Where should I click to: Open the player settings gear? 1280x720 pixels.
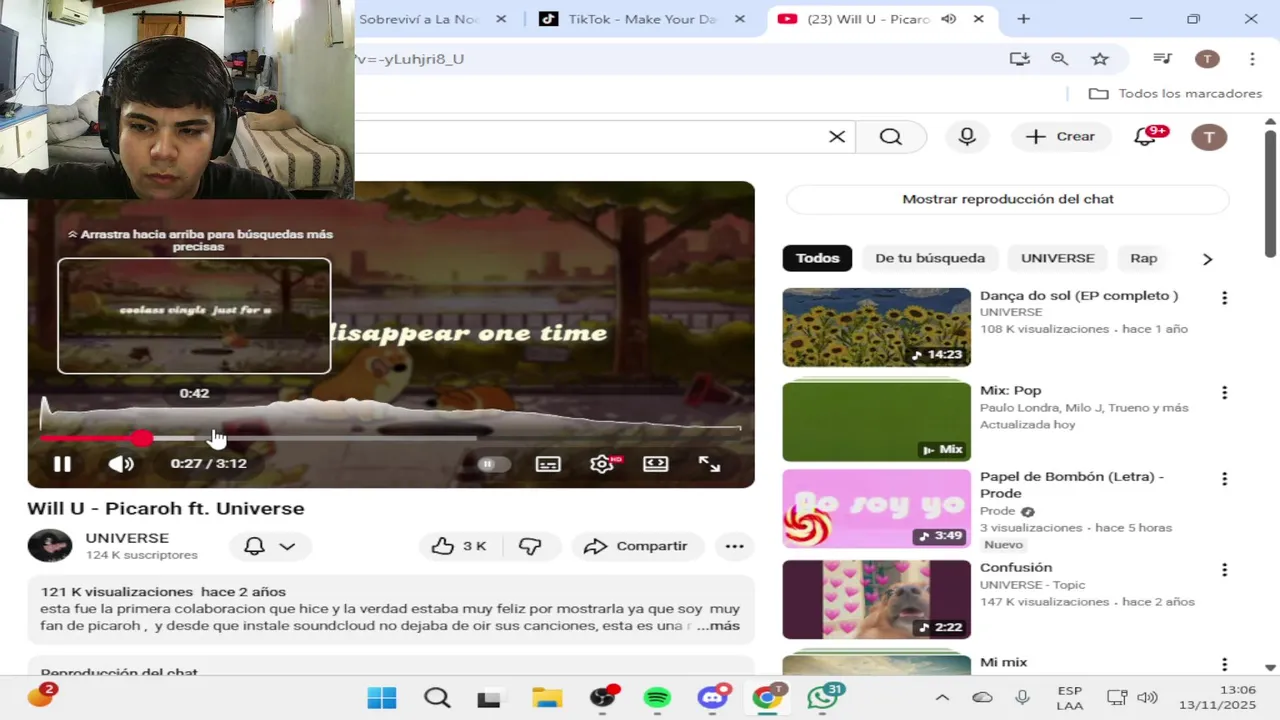pyautogui.click(x=602, y=464)
